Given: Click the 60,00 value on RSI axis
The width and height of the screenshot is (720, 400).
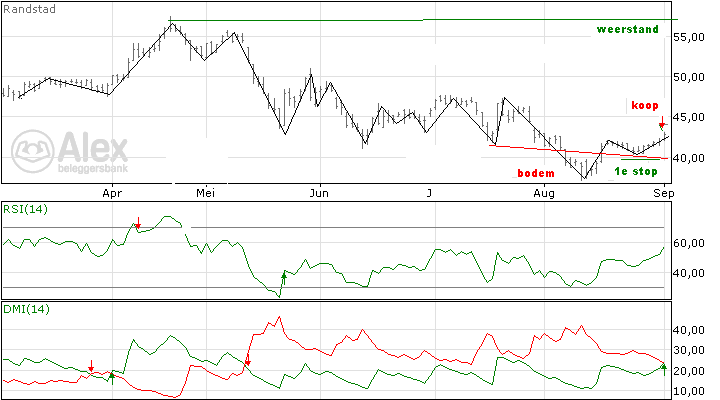Looking at the screenshot, I should (689, 243).
